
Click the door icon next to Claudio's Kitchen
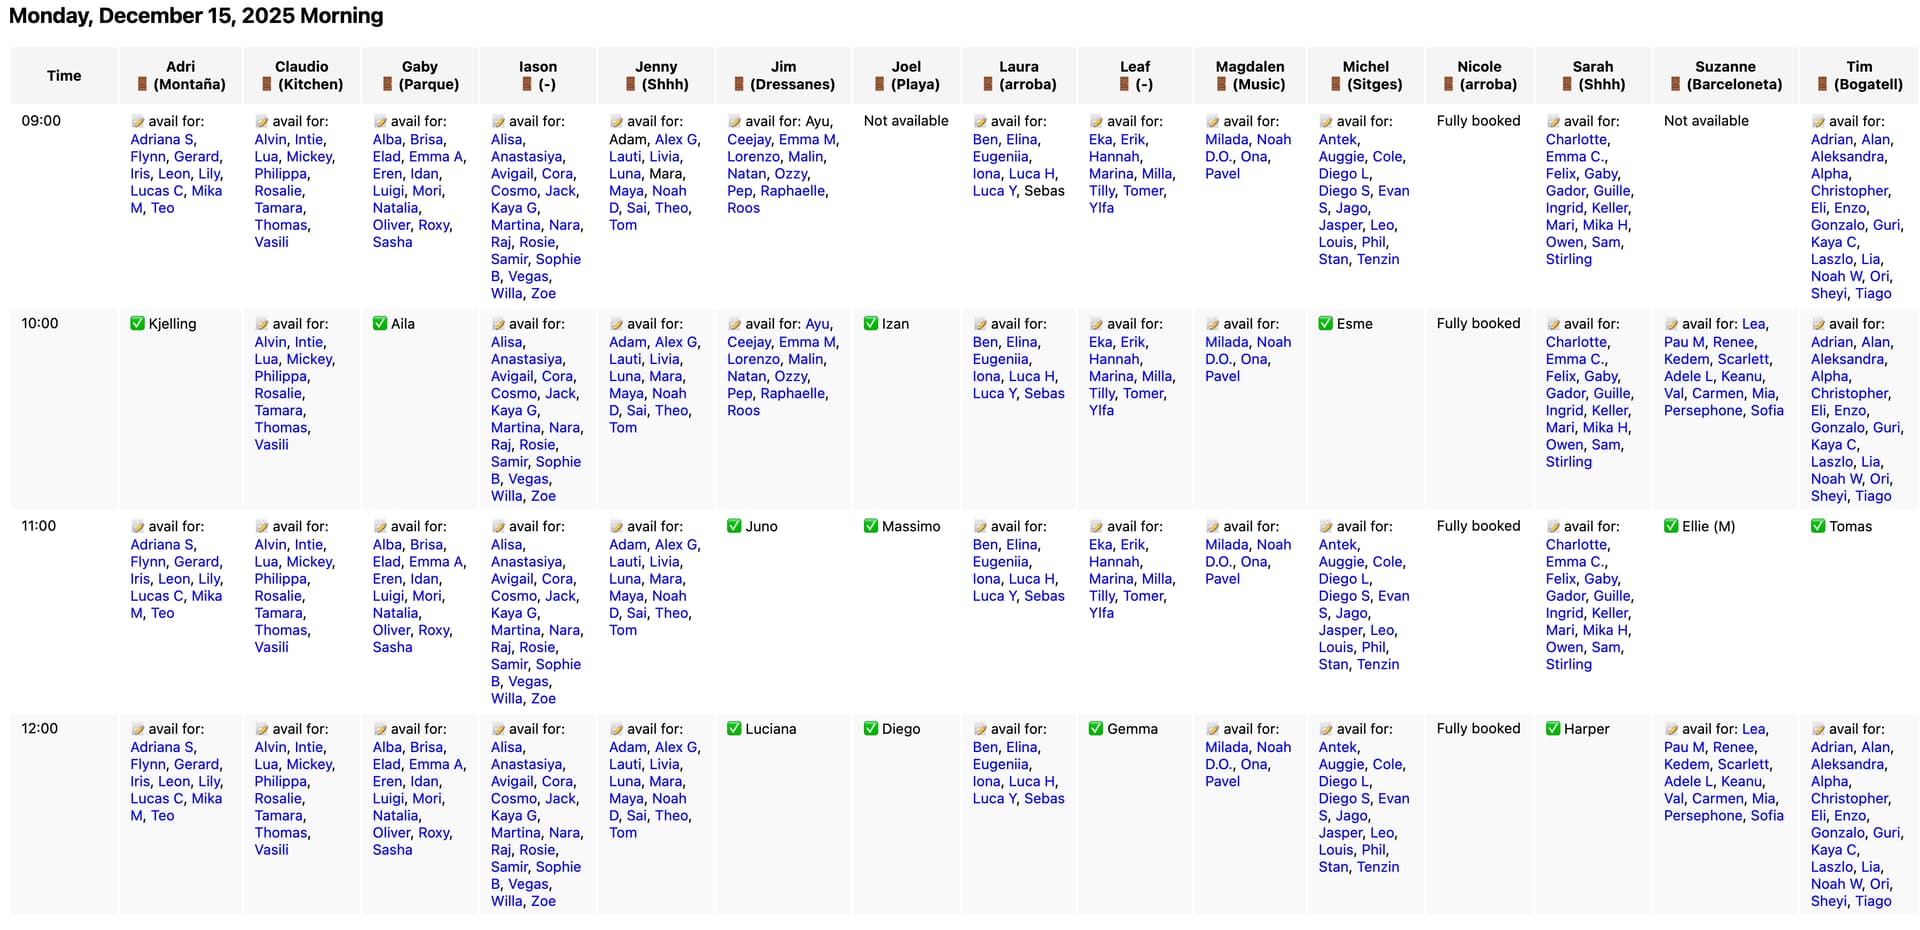(267, 85)
